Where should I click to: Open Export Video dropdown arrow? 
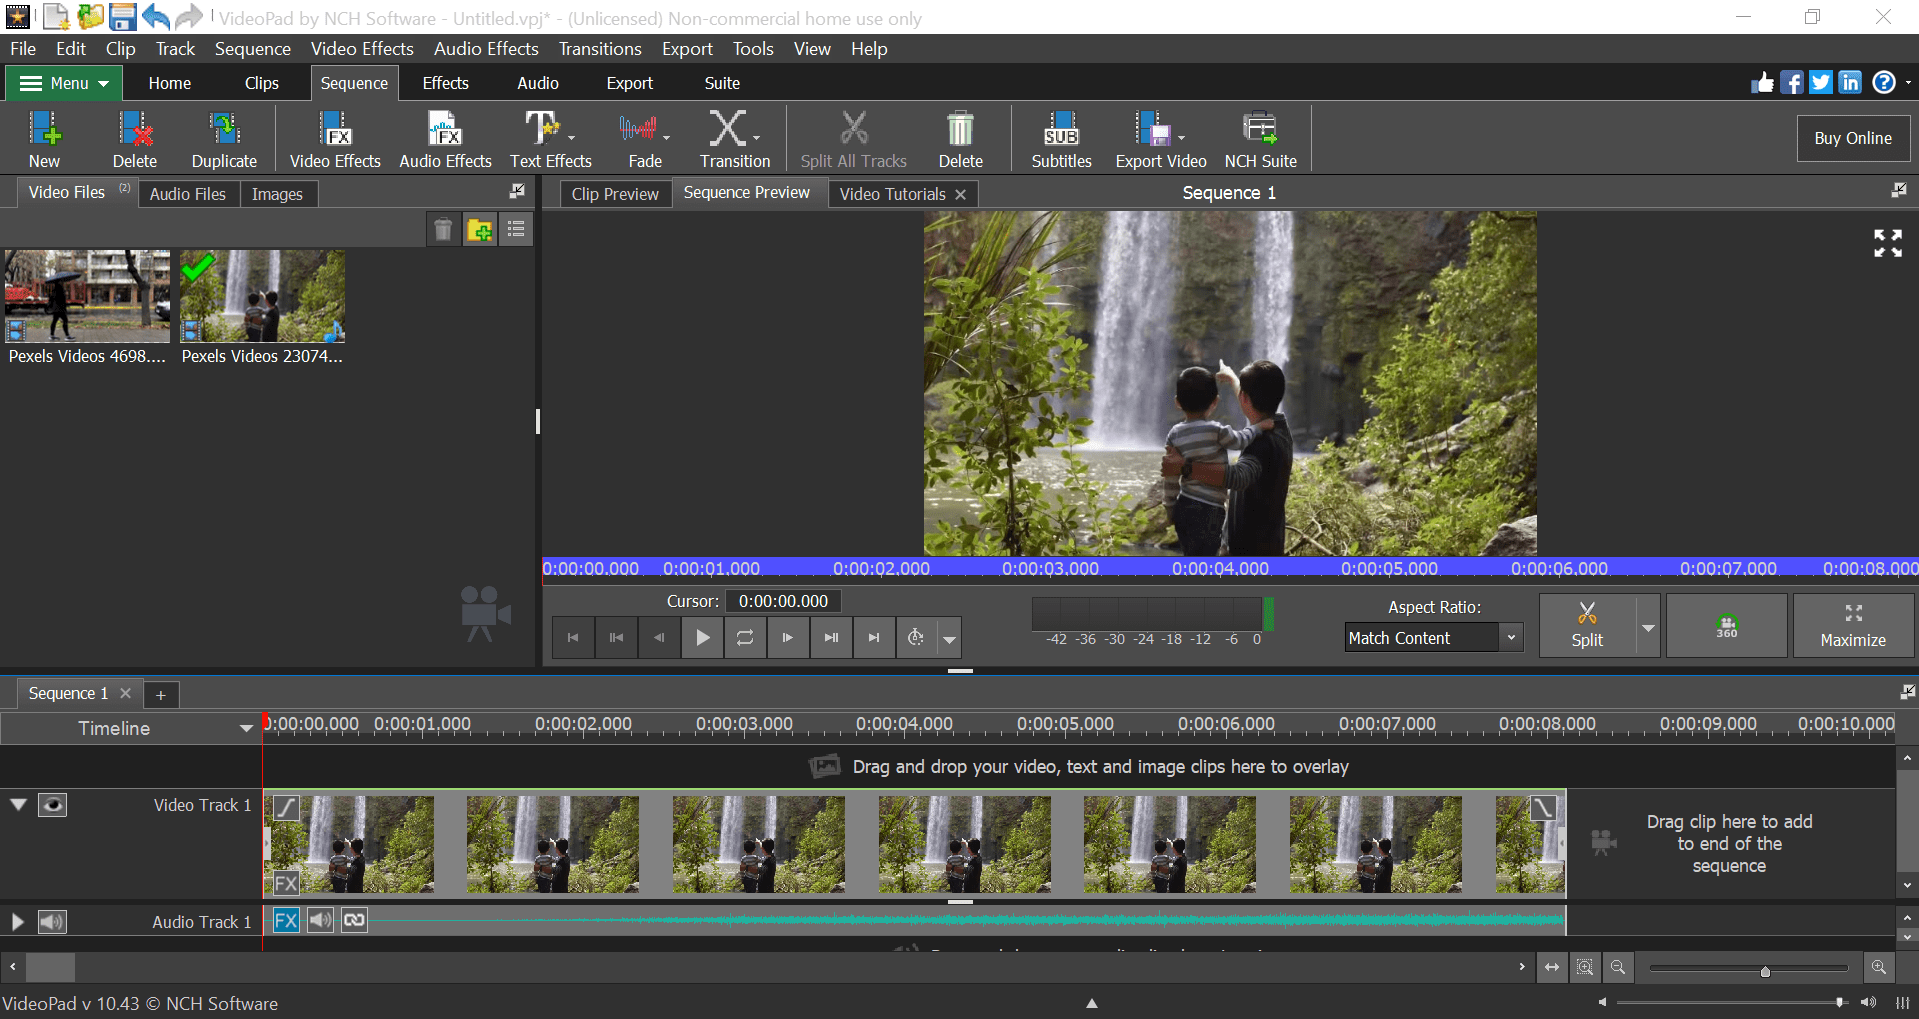[1181, 138]
